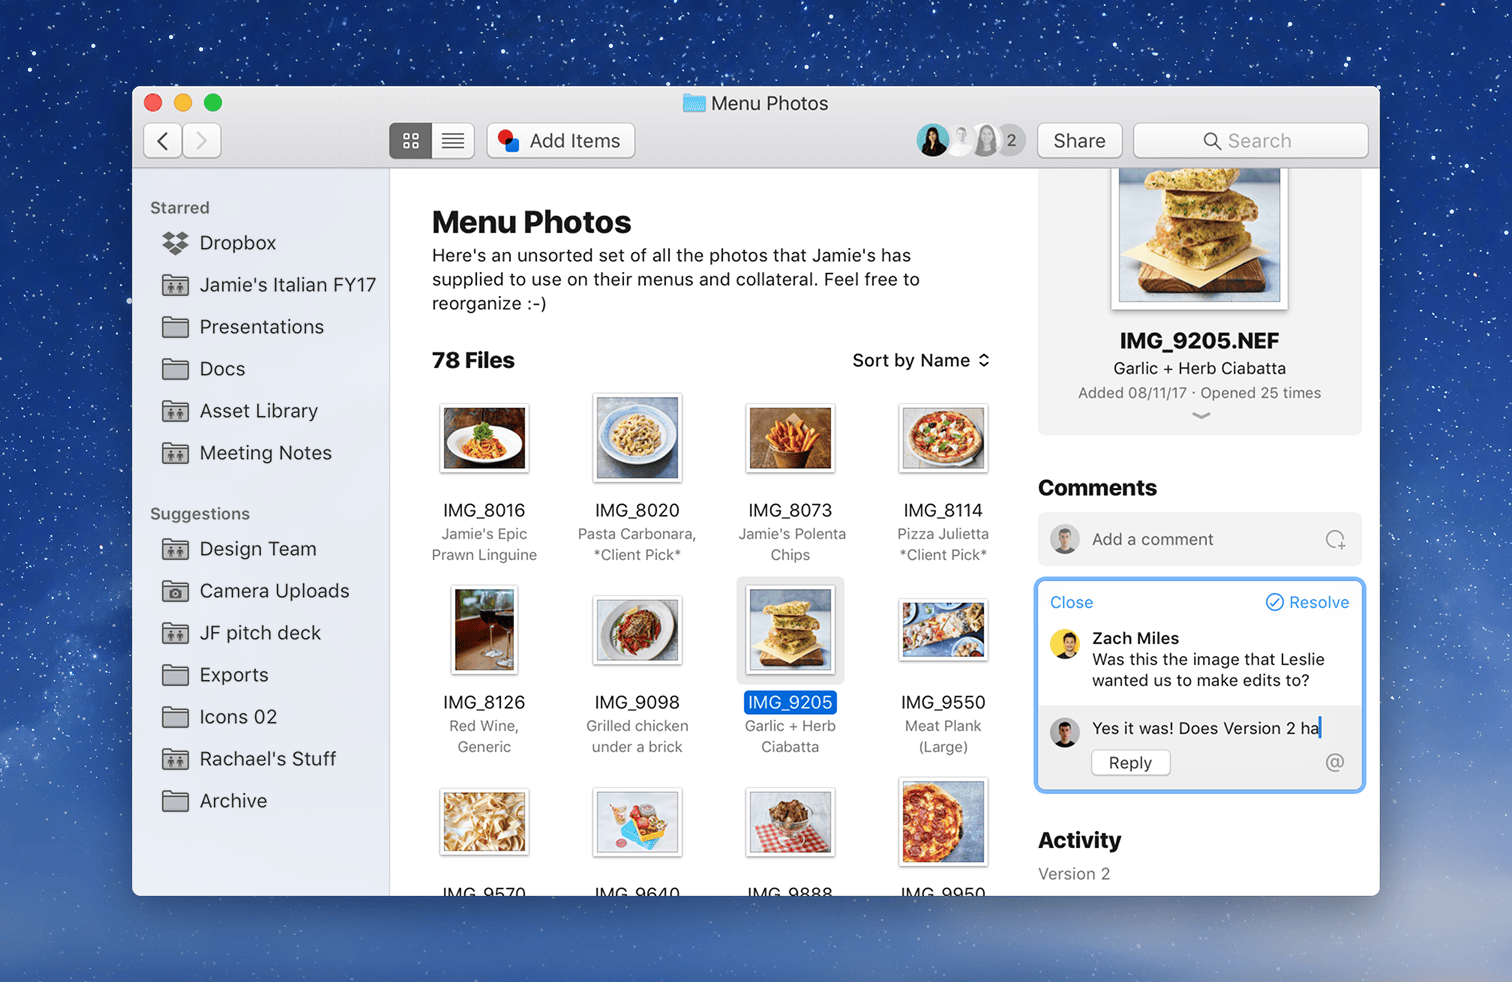Open Camera Uploads folder in sidebar

273,591
